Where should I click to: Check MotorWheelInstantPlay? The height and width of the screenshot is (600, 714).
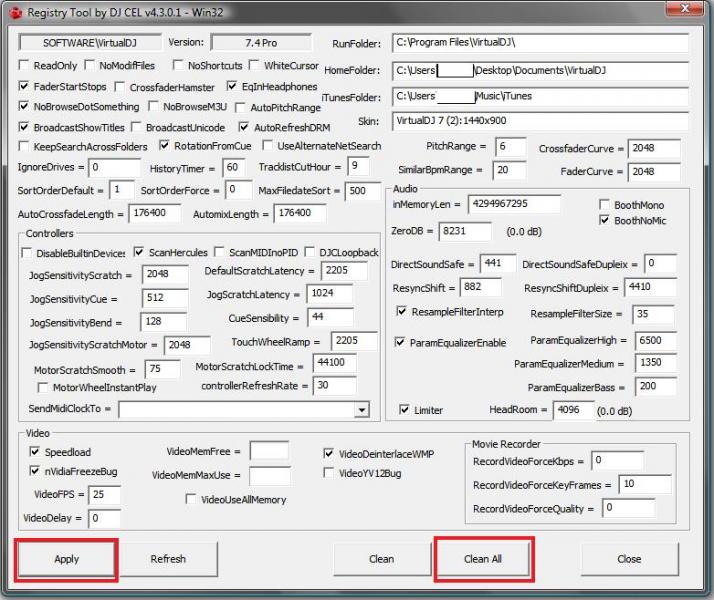click(43, 387)
